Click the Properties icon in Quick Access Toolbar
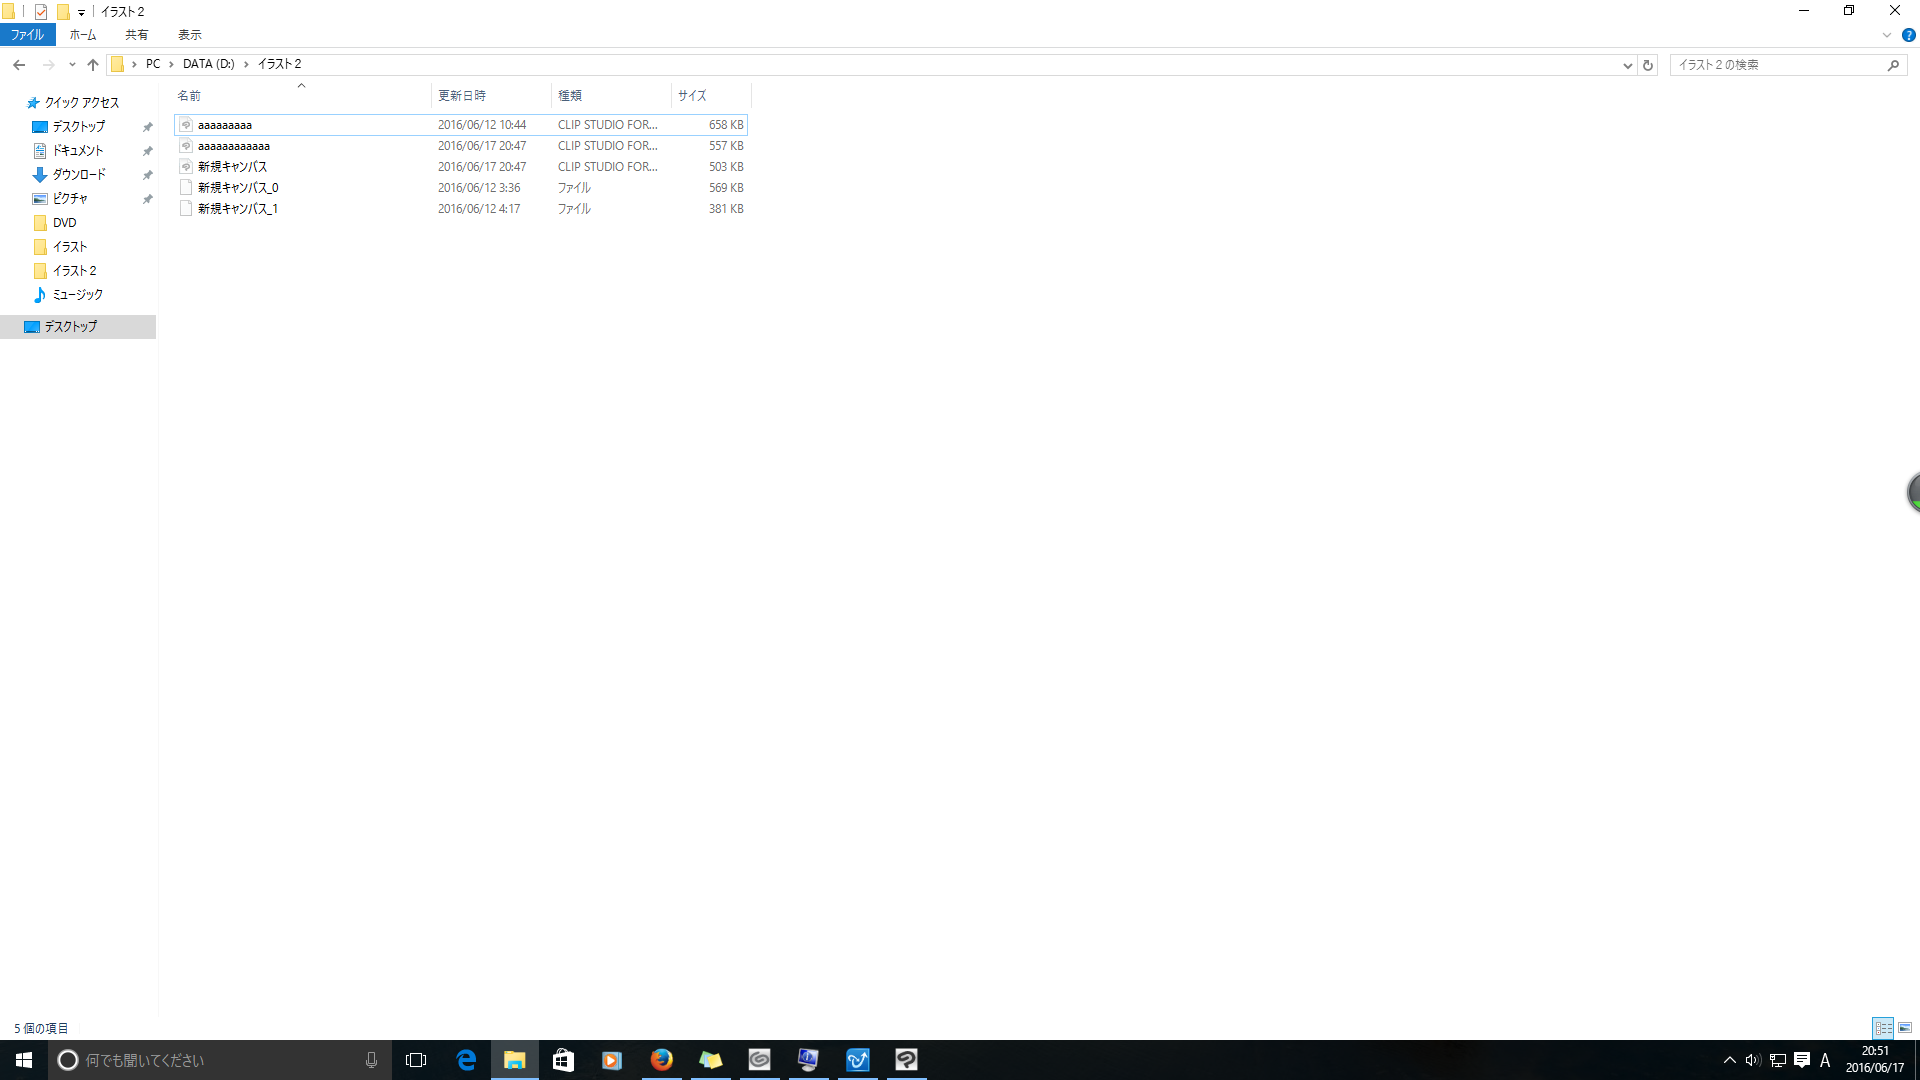Screen dimensions: 1920x1080 (41, 12)
